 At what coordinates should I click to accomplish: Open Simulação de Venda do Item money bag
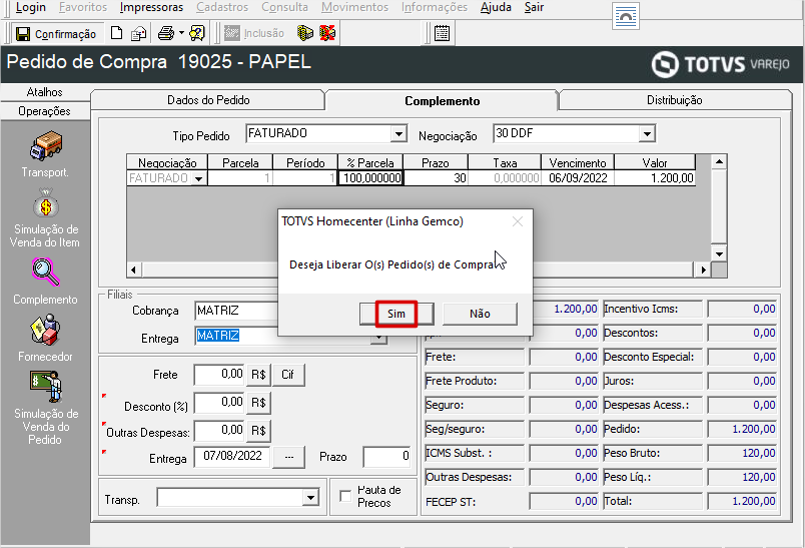pyautogui.click(x=46, y=203)
